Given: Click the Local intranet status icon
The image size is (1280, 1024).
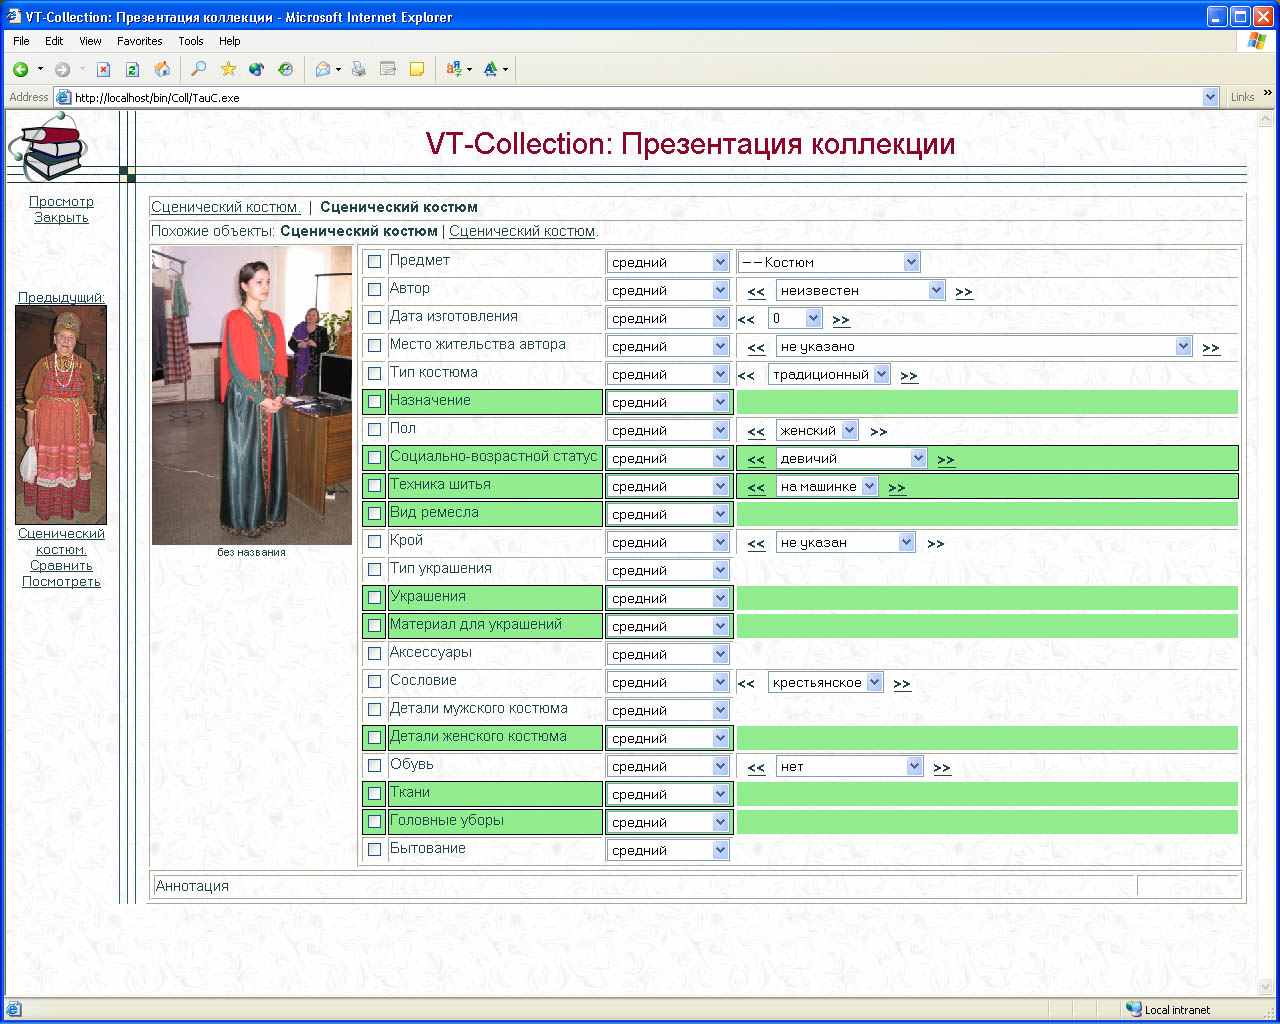Looking at the screenshot, I should (1133, 1009).
